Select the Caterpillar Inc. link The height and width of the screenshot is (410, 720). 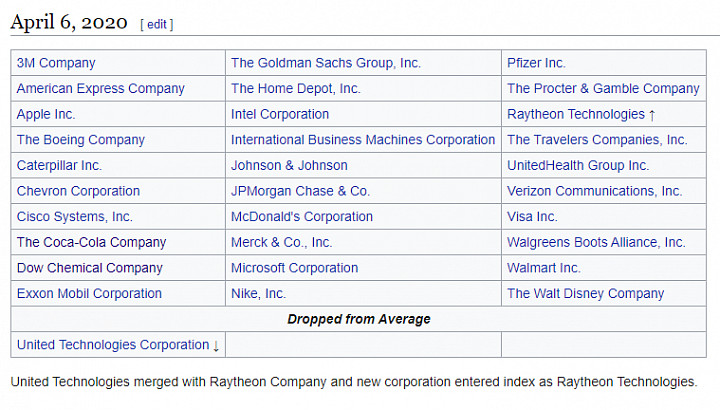tap(59, 166)
